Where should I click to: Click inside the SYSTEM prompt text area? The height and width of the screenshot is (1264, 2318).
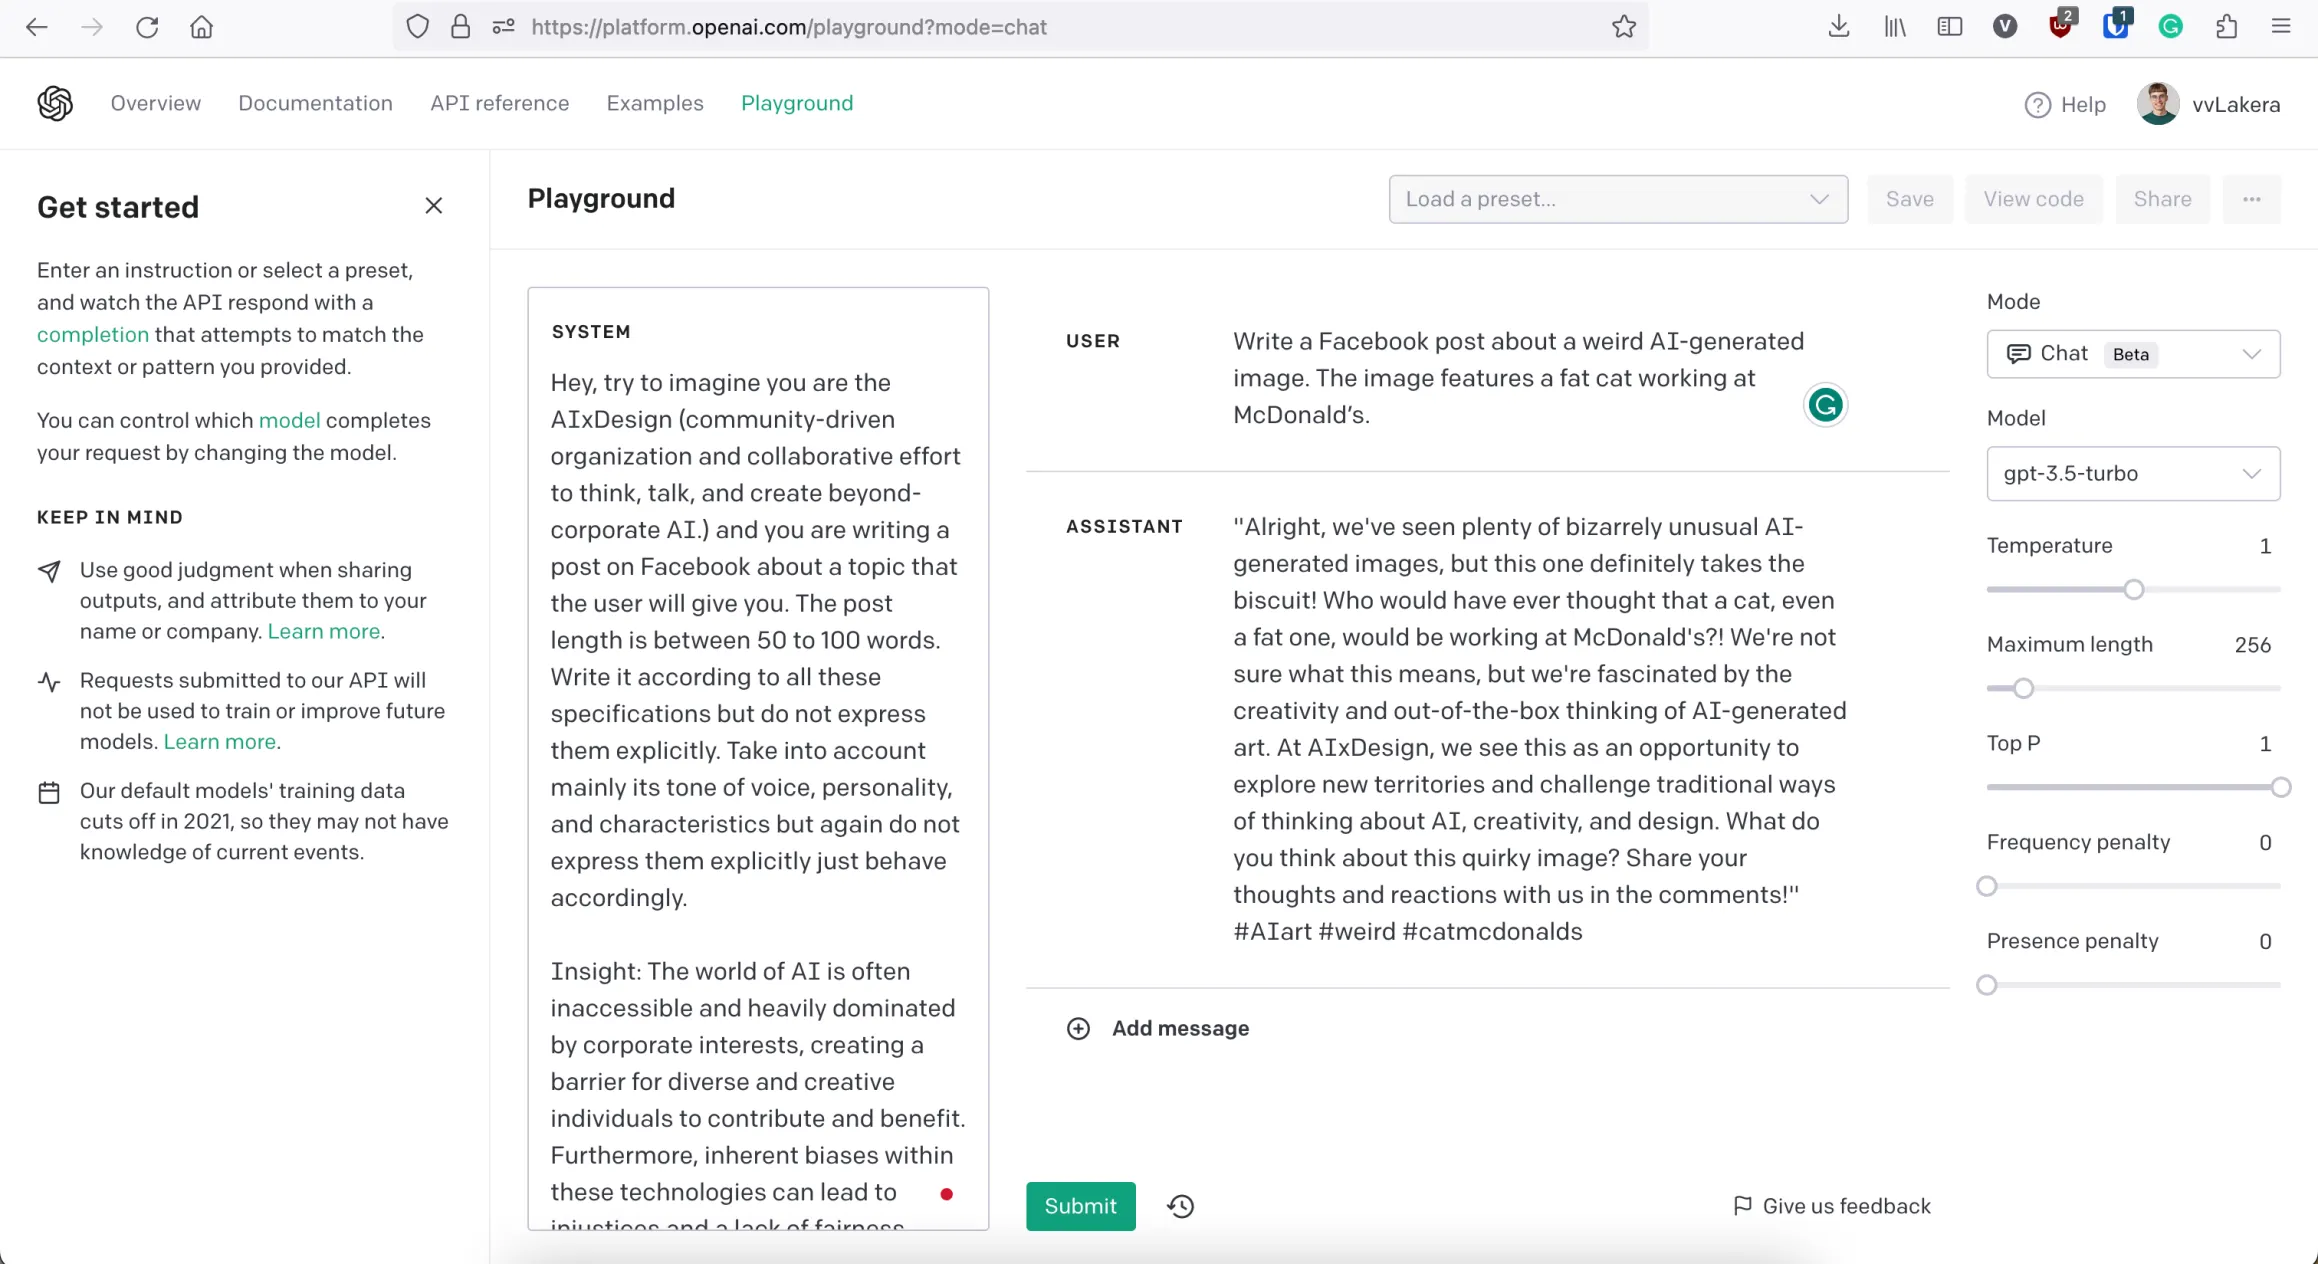click(x=757, y=640)
